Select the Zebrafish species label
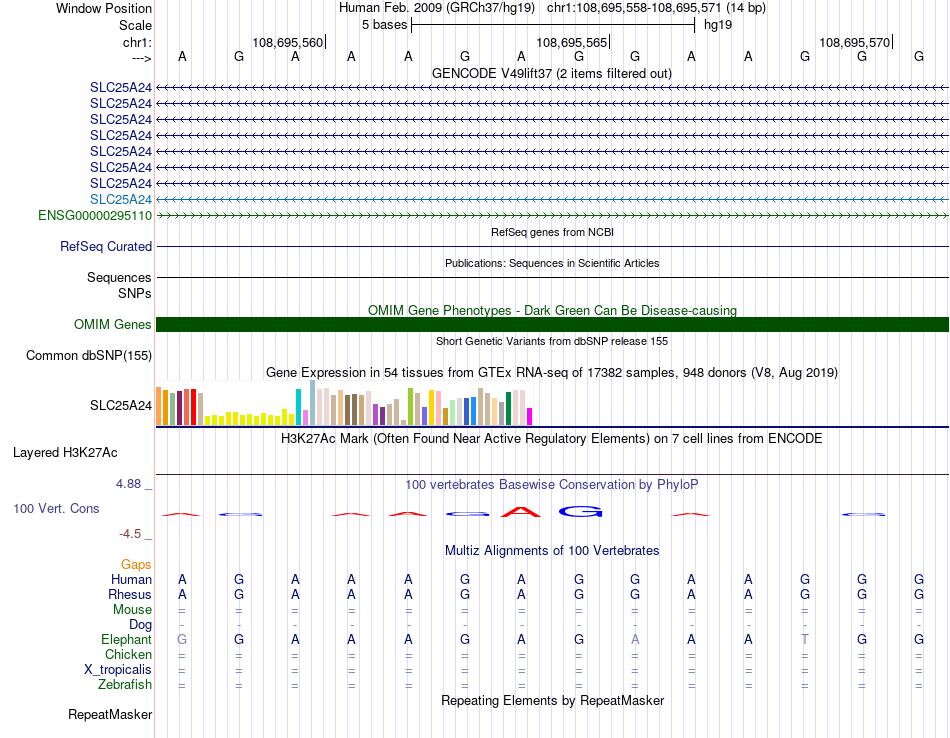 pos(125,684)
